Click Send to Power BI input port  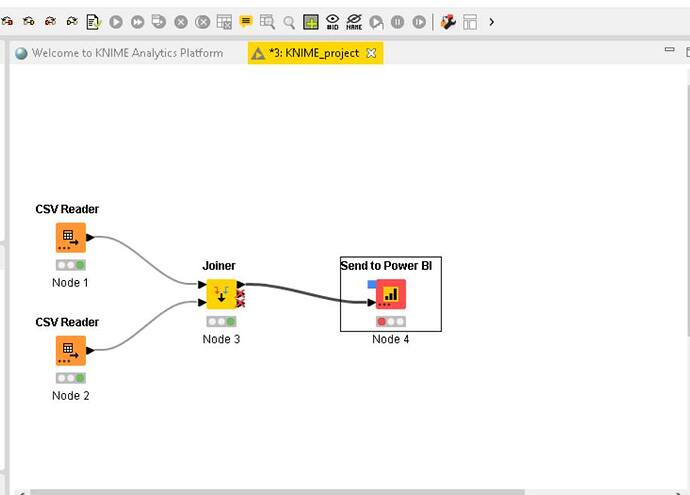(371, 302)
